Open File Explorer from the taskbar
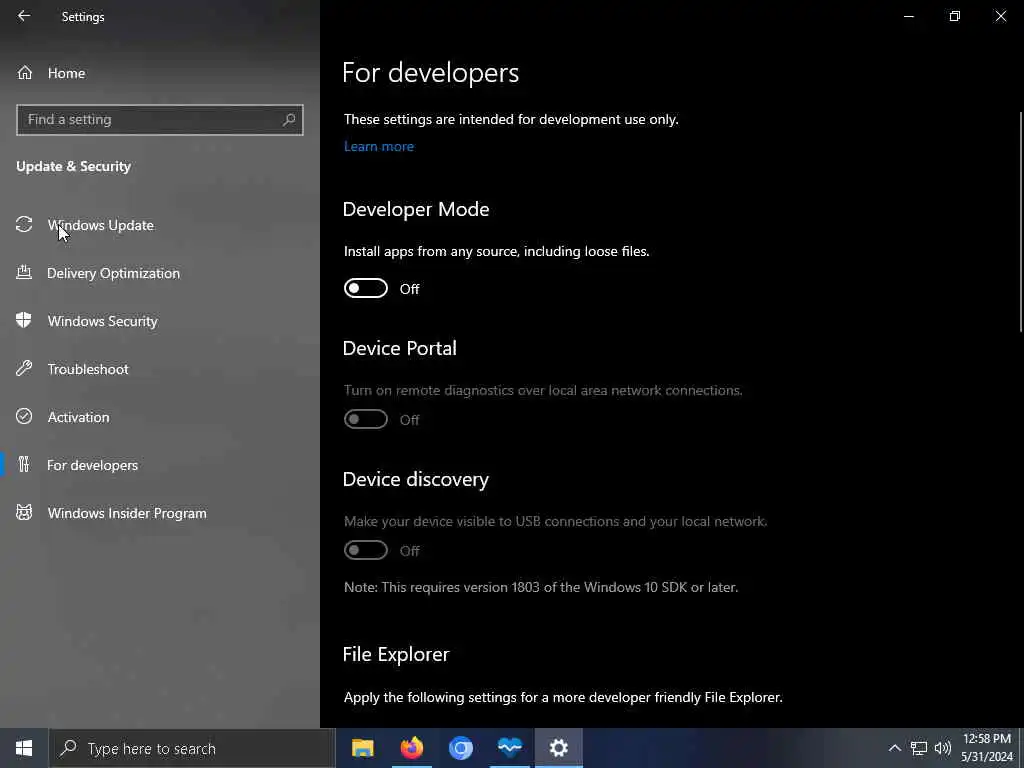This screenshot has width=1024, height=768. click(362, 748)
